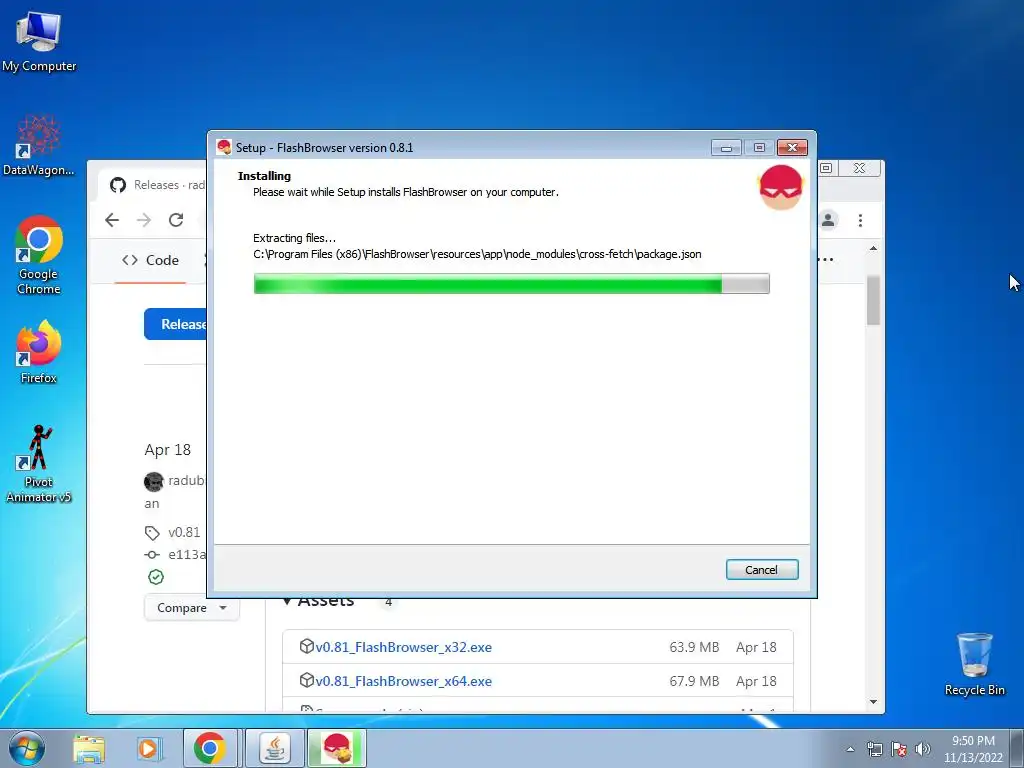Open Windows Media Player from the taskbar
1024x768 pixels.
click(x=148, y=749)
